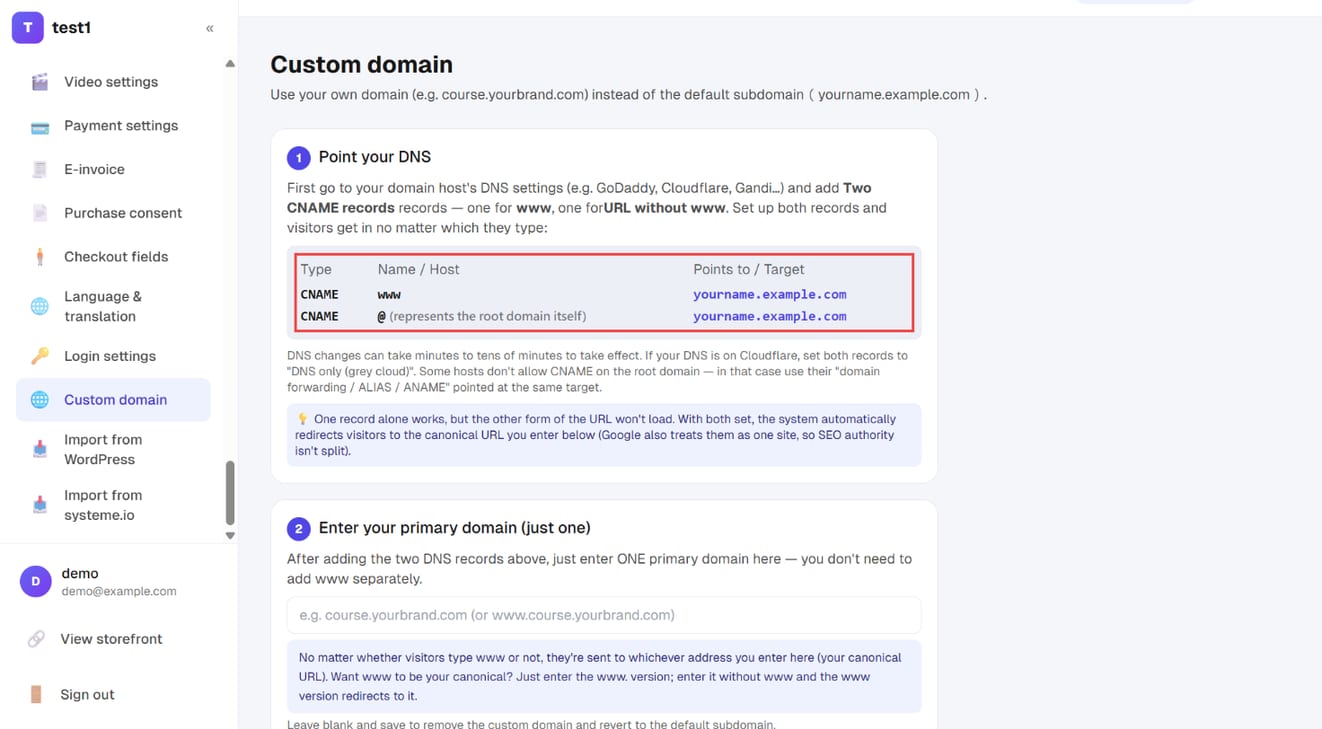Open Login settings

coord(113,356)
